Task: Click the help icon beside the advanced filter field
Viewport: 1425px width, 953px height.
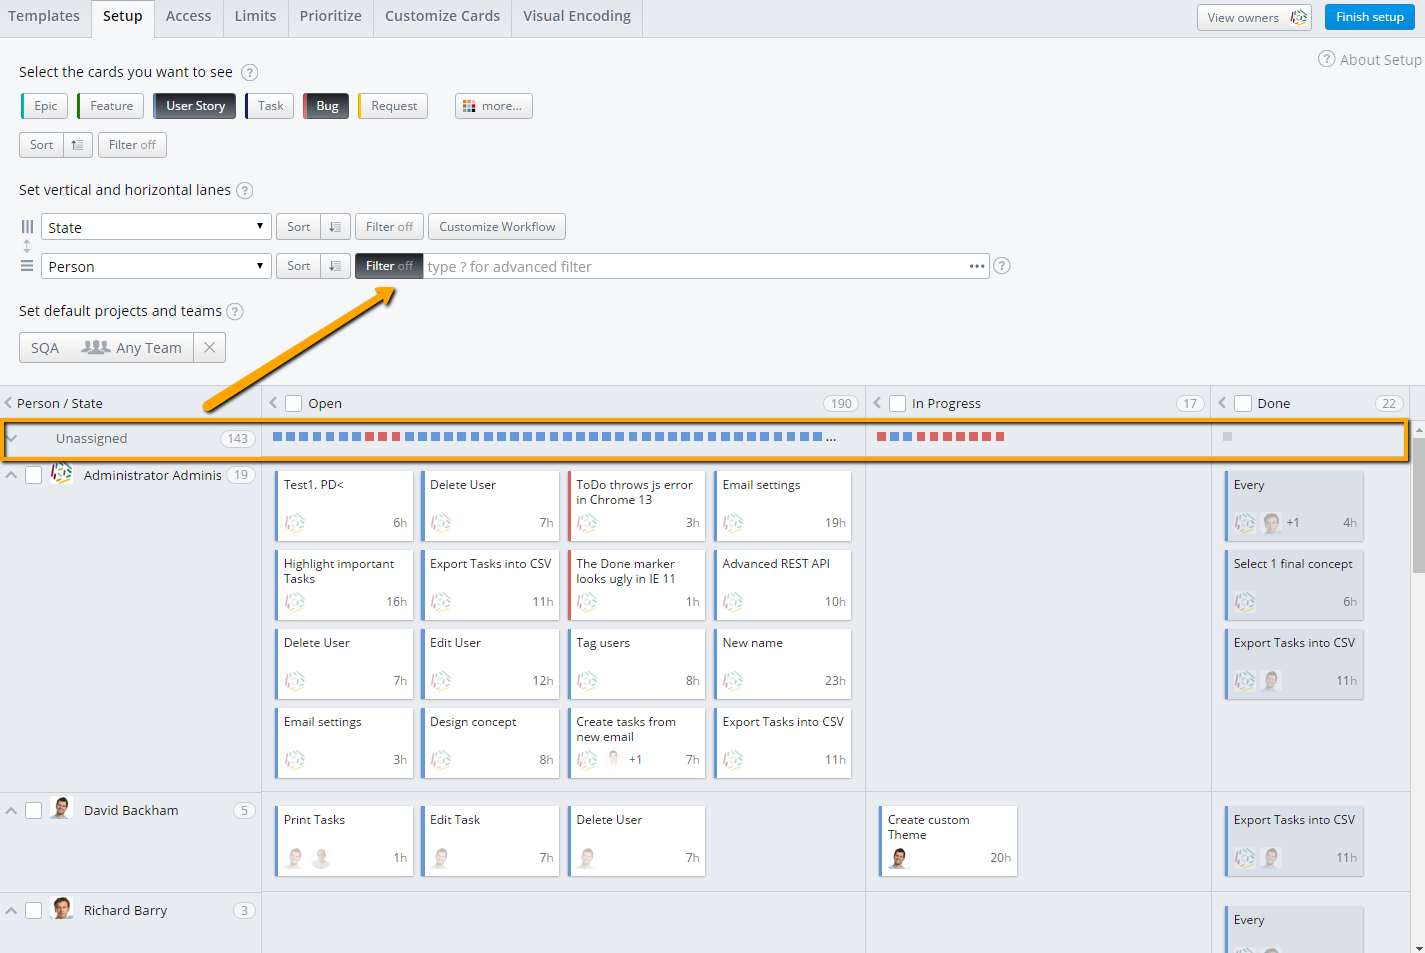Action: pos(1002,266)
